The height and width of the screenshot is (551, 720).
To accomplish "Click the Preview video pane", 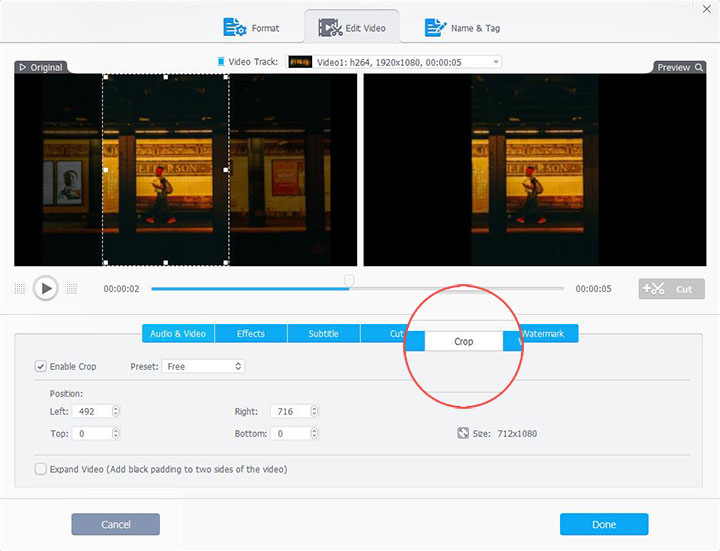I will [x=535, y=170].
